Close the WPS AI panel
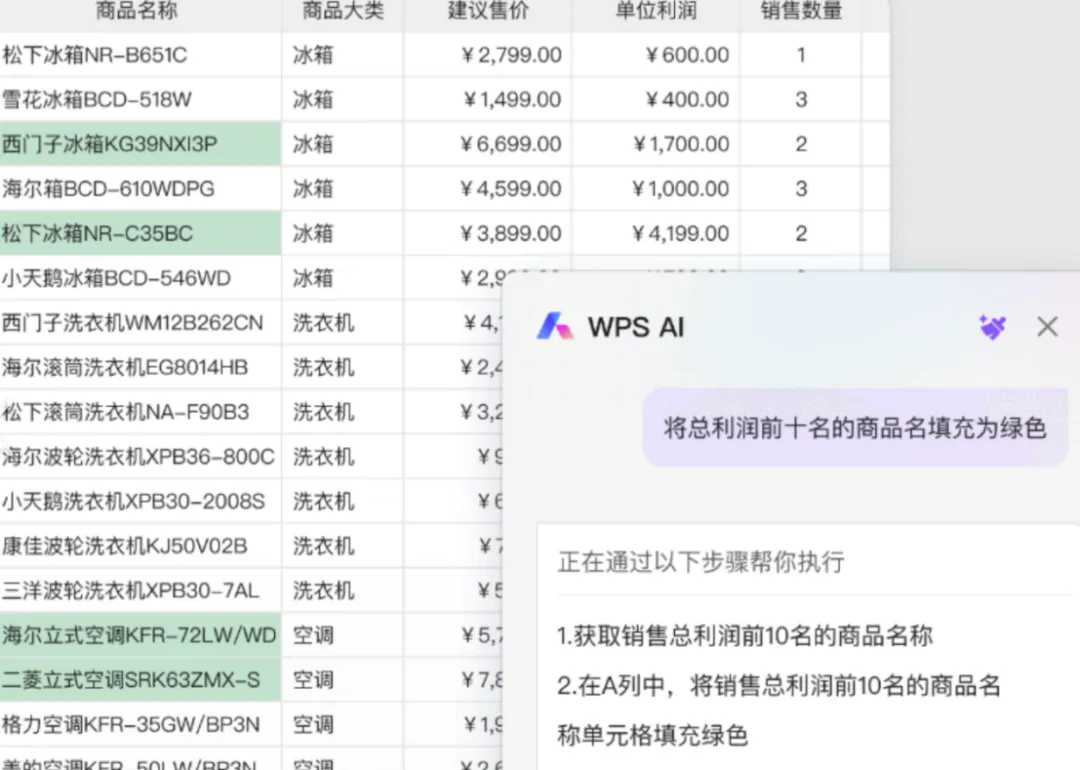1080x770 pixels. coord(1047,326)
